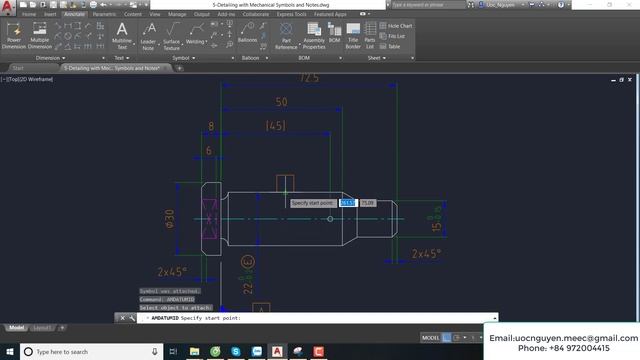
Task: Add a new layout with plus icon
Action: pos(62,328)
